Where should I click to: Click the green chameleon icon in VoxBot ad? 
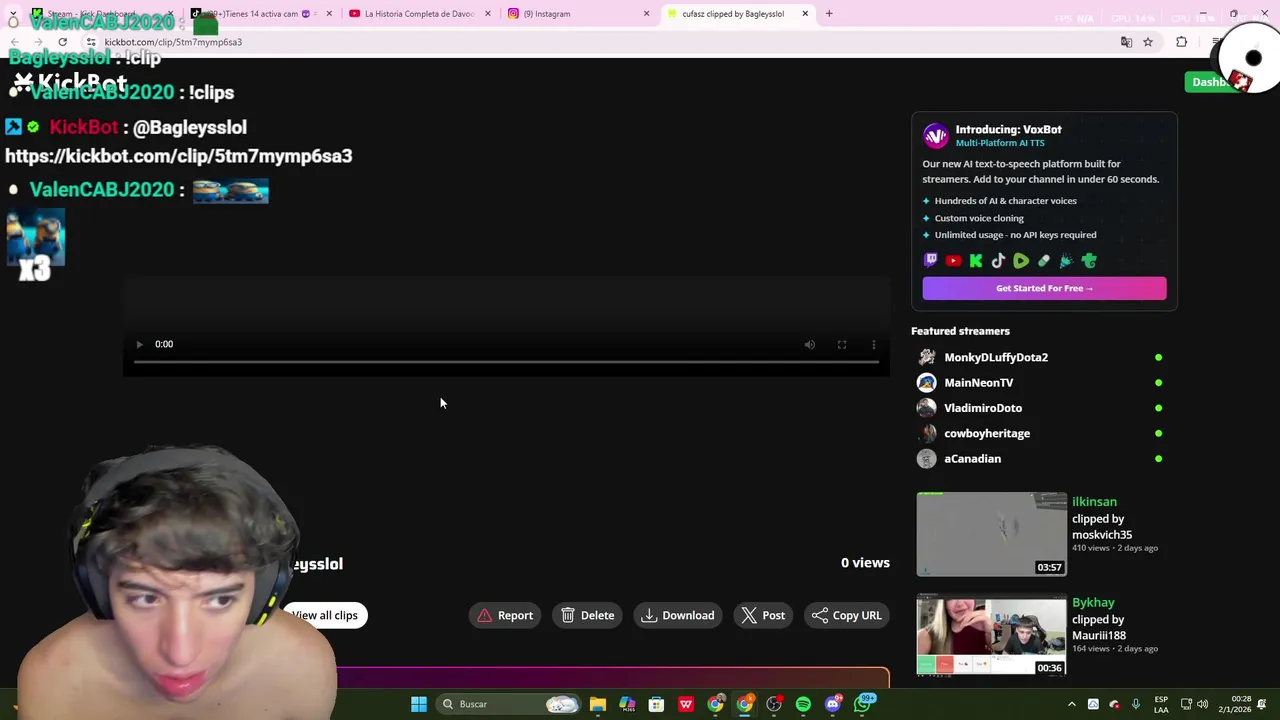1089,261
